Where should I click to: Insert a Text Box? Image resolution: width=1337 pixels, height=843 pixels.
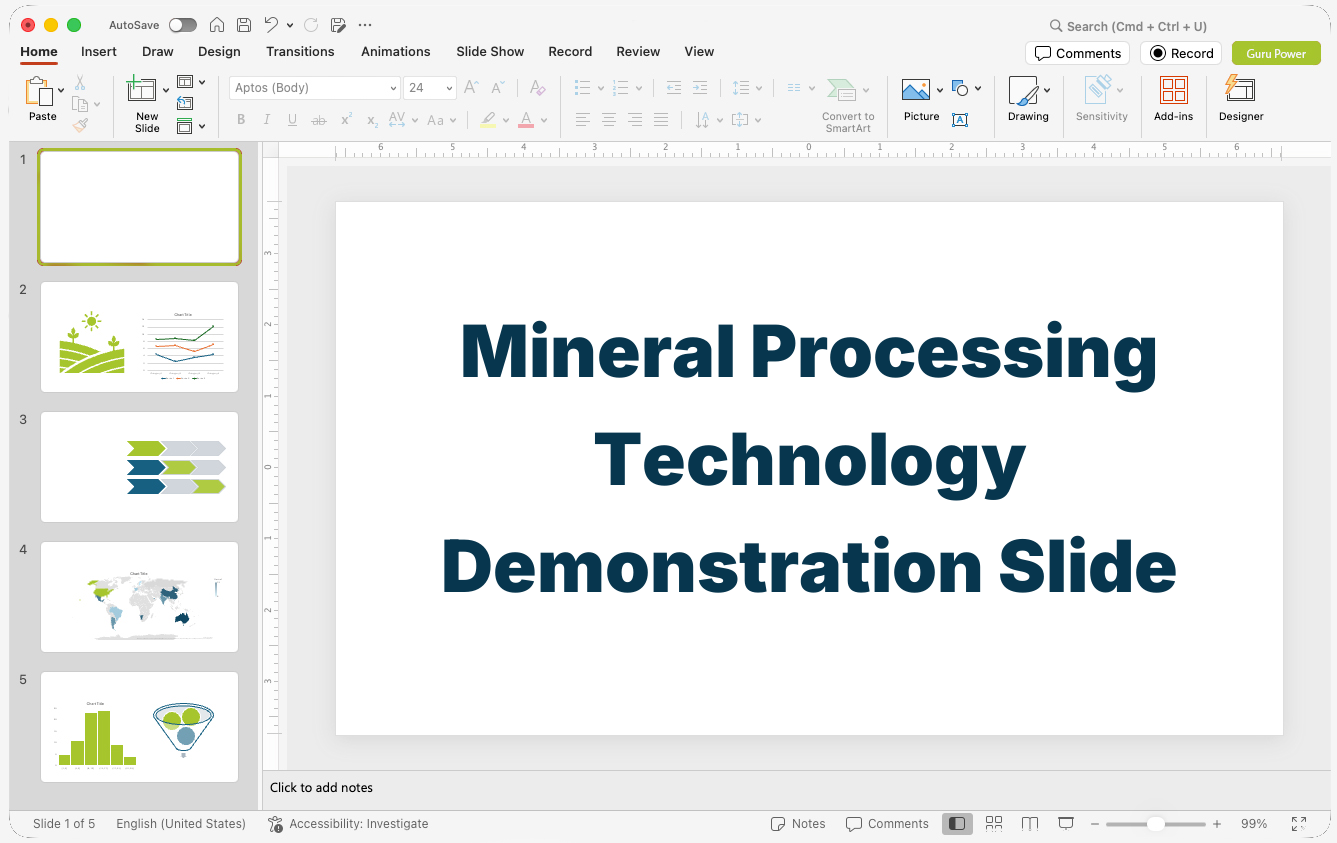point(960,120)
